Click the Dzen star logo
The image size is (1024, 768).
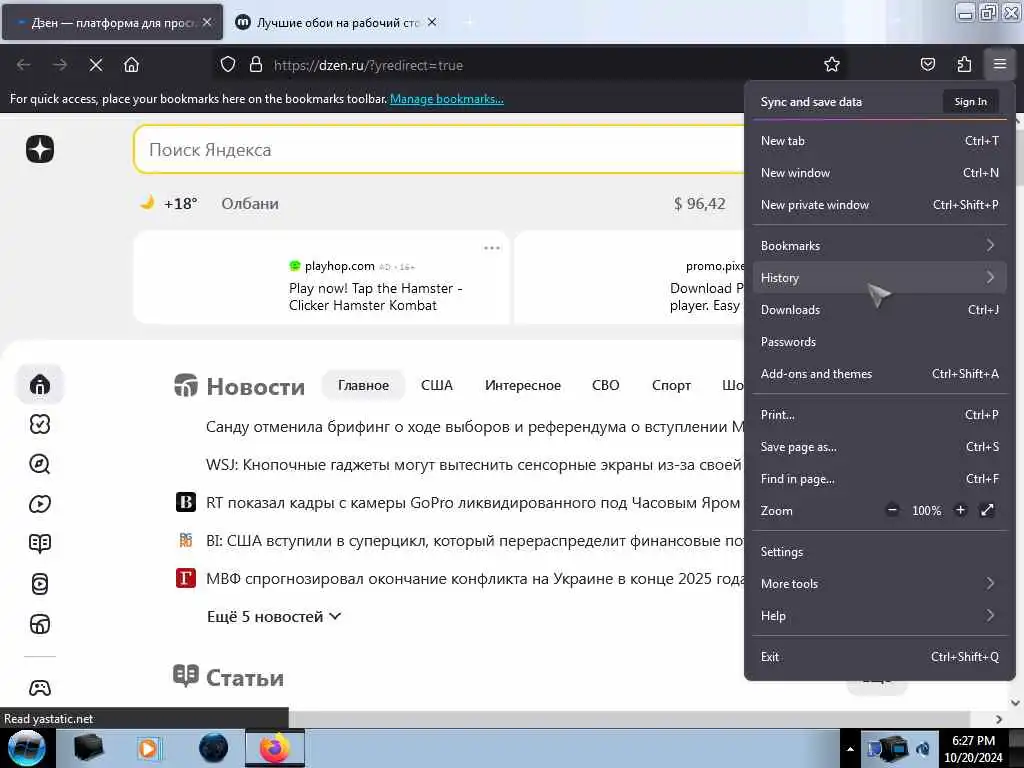click(x=40, y=149)
